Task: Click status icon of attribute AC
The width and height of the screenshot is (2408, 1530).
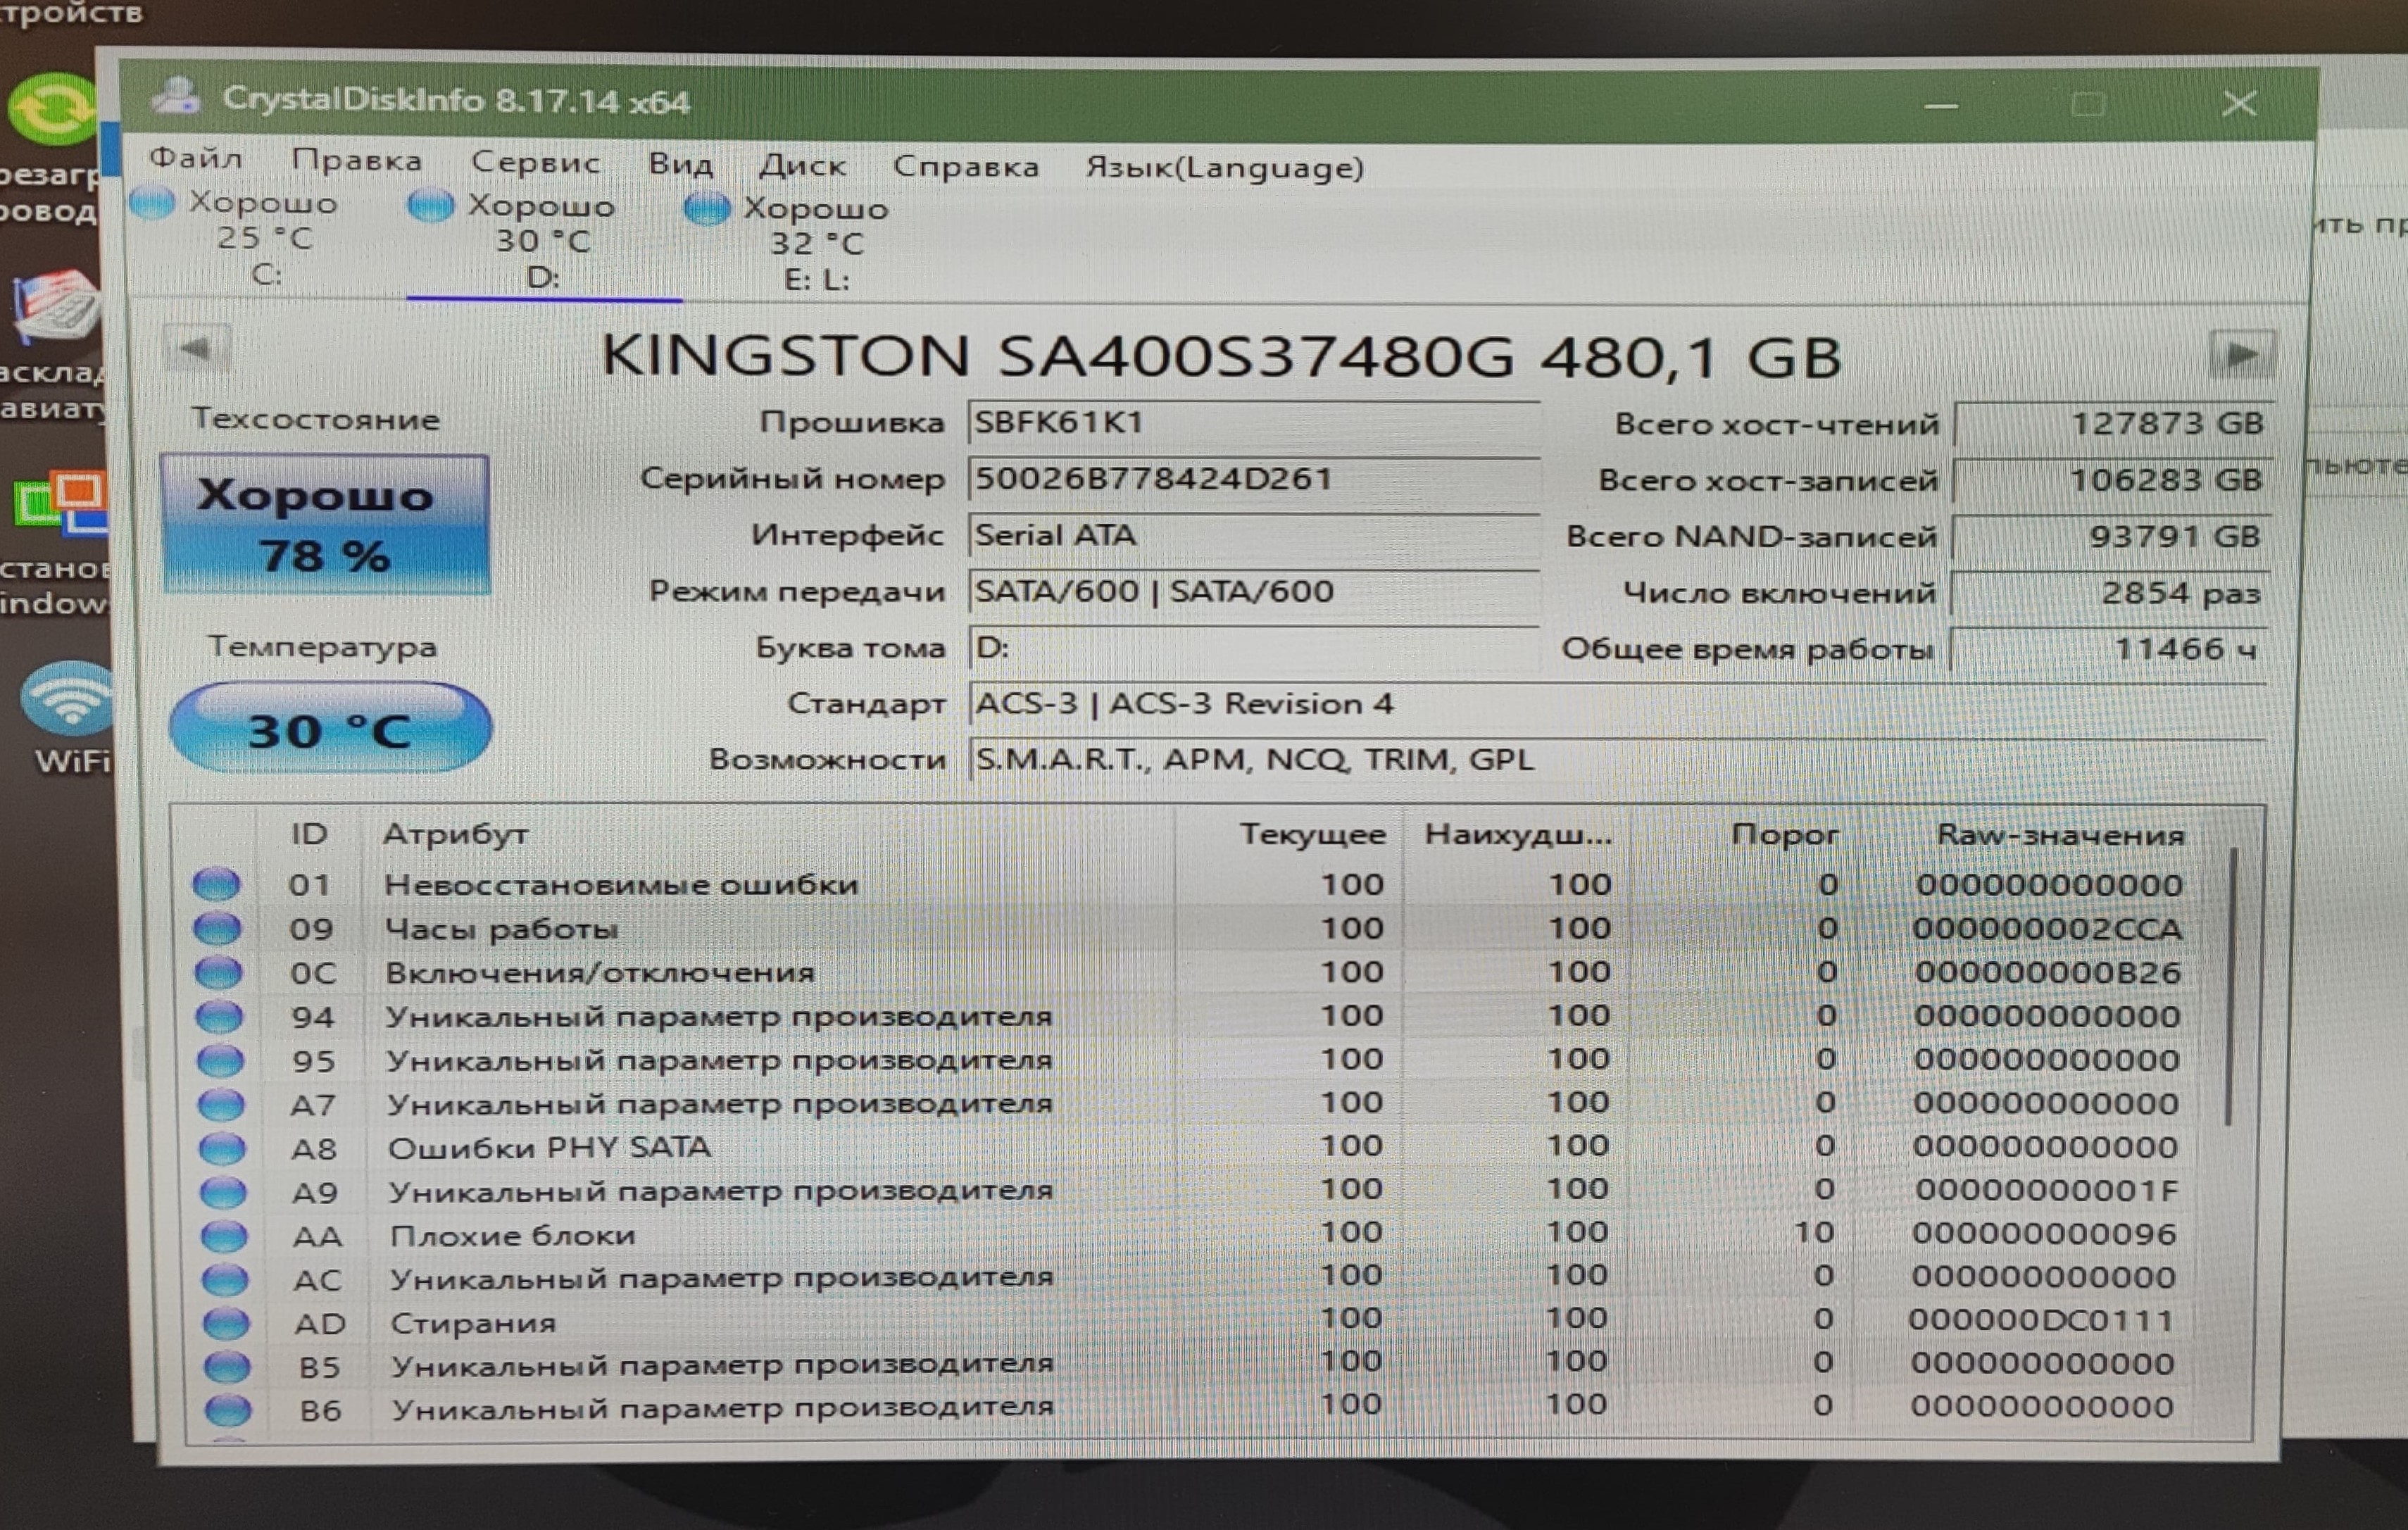Action: coord(225,1279)
